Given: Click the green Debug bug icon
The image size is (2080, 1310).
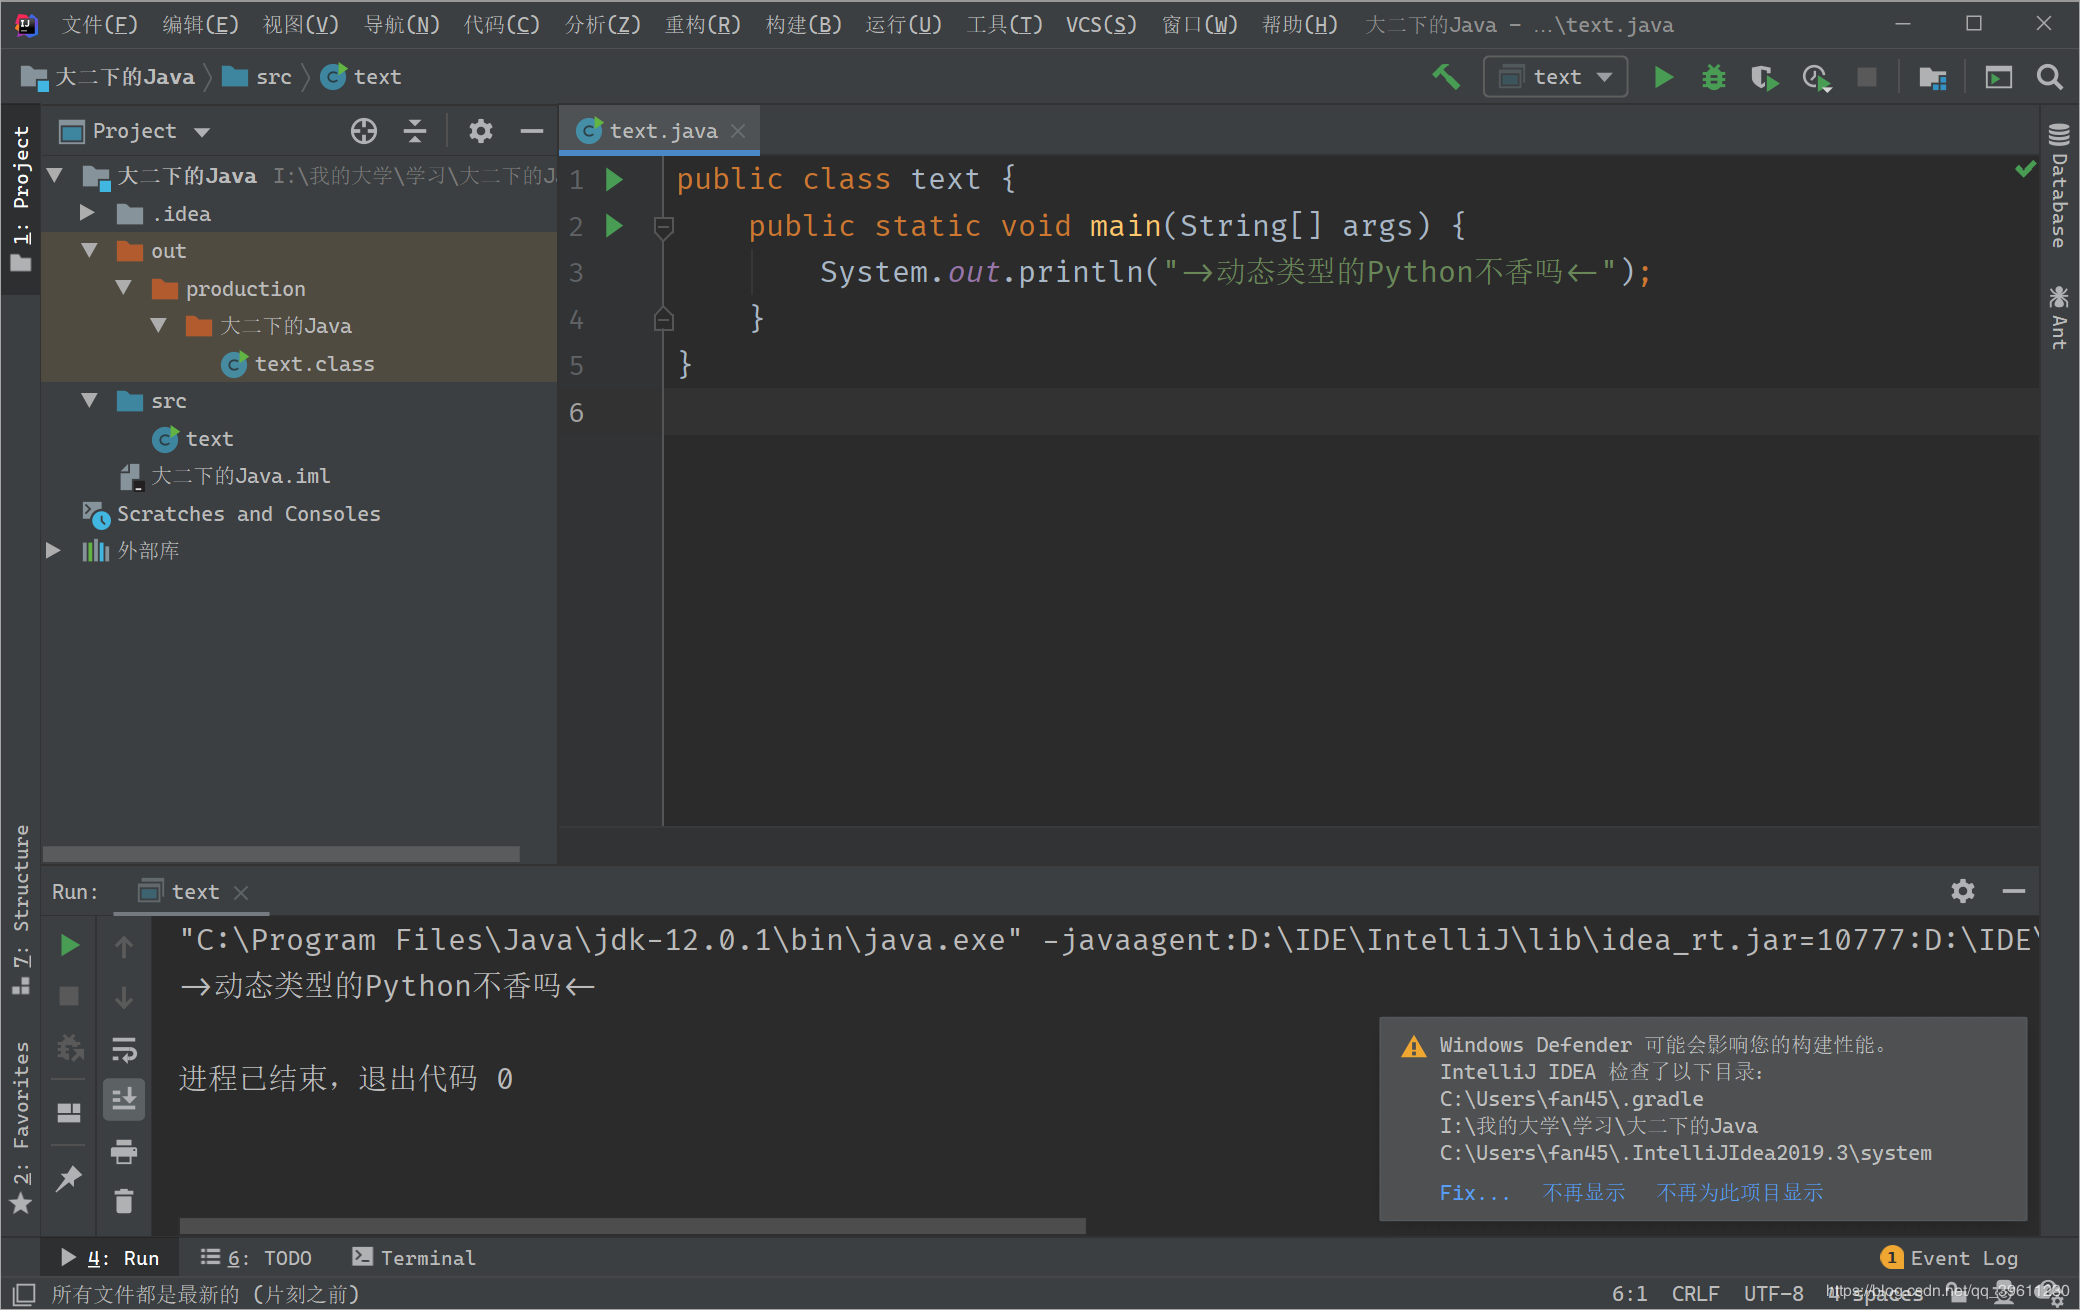Looking at the screenshot, I should [x=1713, y=77].
